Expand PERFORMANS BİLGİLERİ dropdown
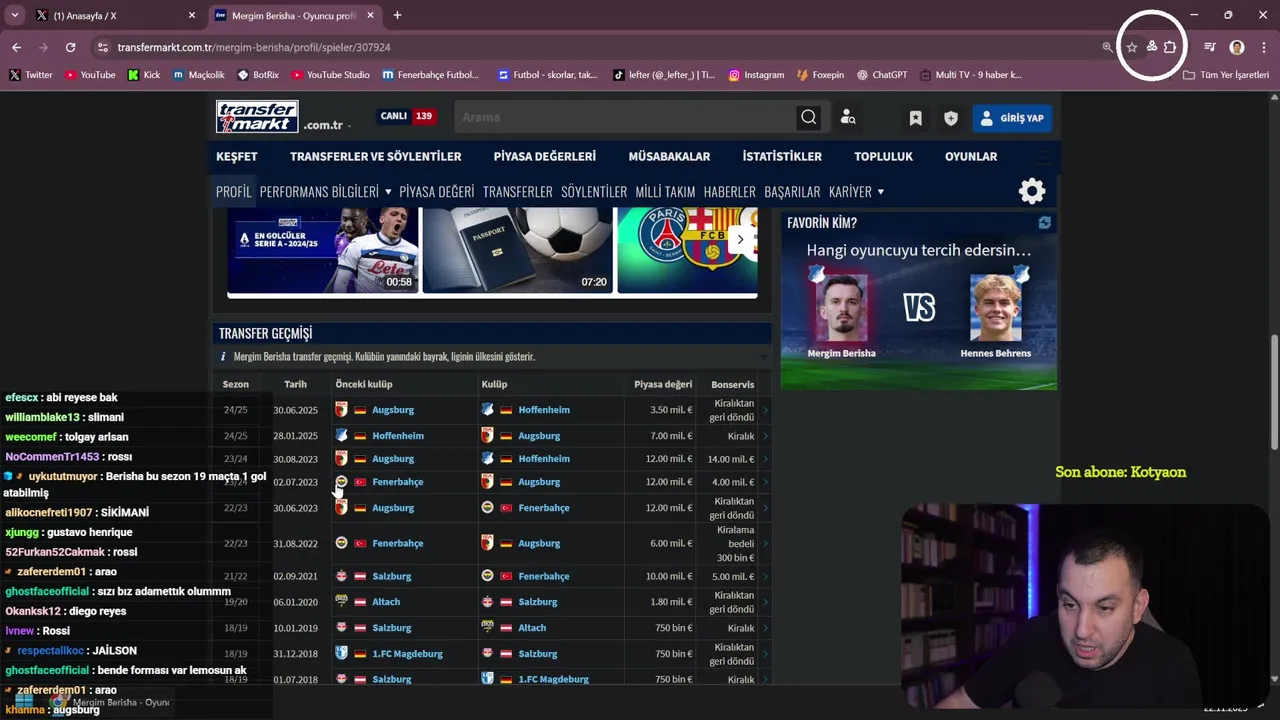 point(325,191)
